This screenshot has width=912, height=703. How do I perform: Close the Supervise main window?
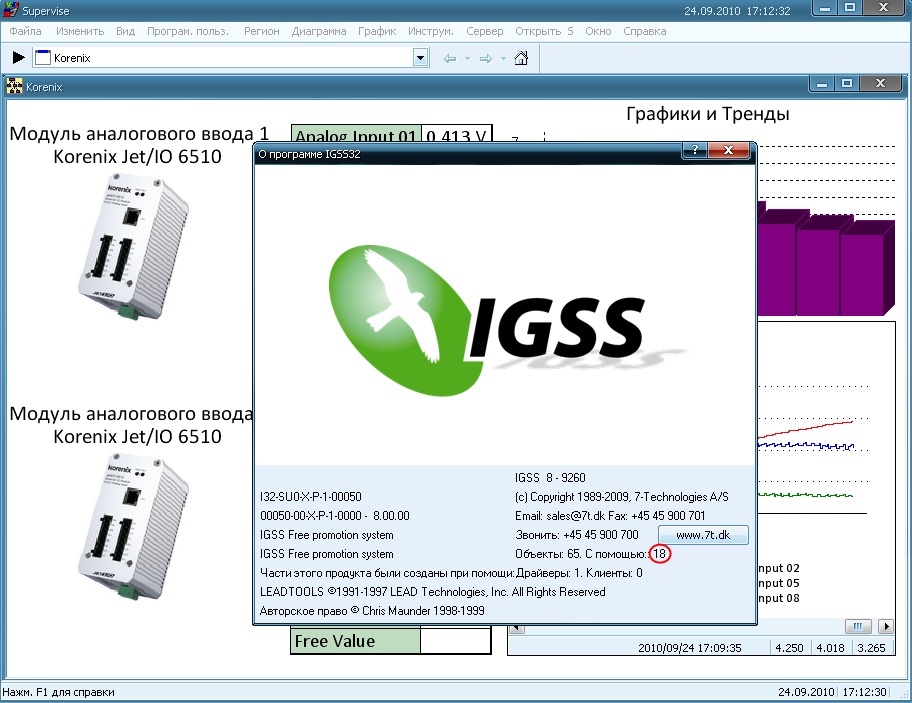coord(884,8)
